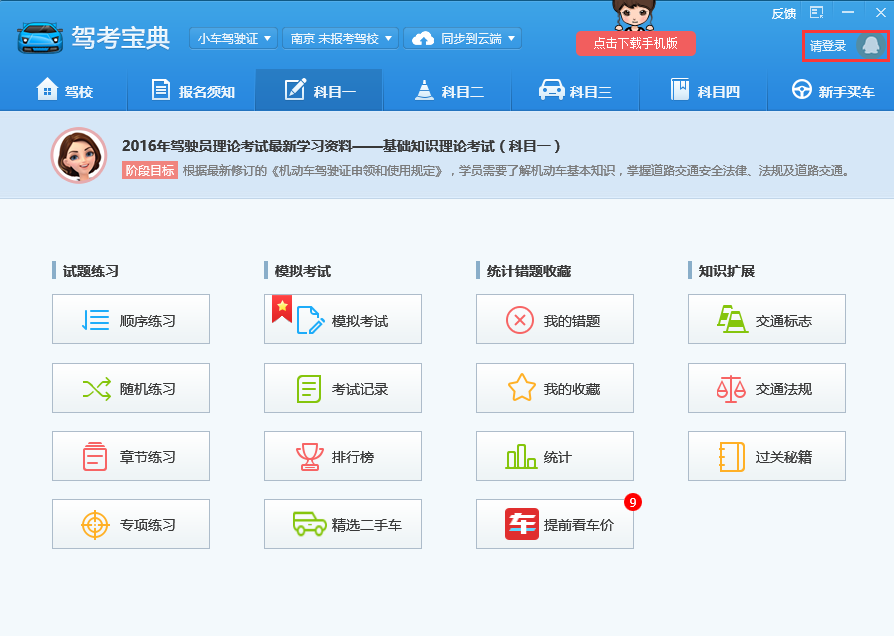The width and height of the screenshot is (894, 636).
Task: Open 章节练习 chapter practice
Action: pos(131,456)
